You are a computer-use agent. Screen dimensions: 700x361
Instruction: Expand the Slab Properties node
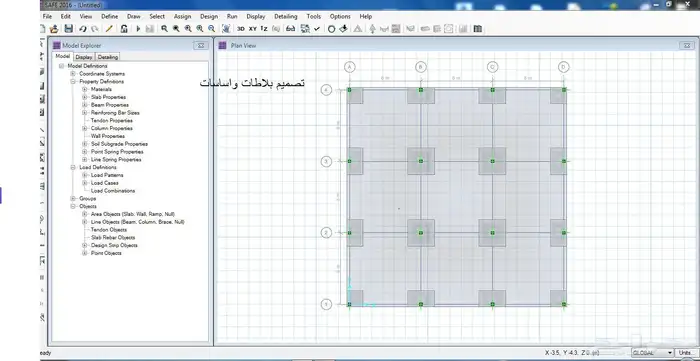(x=84, y=97)
